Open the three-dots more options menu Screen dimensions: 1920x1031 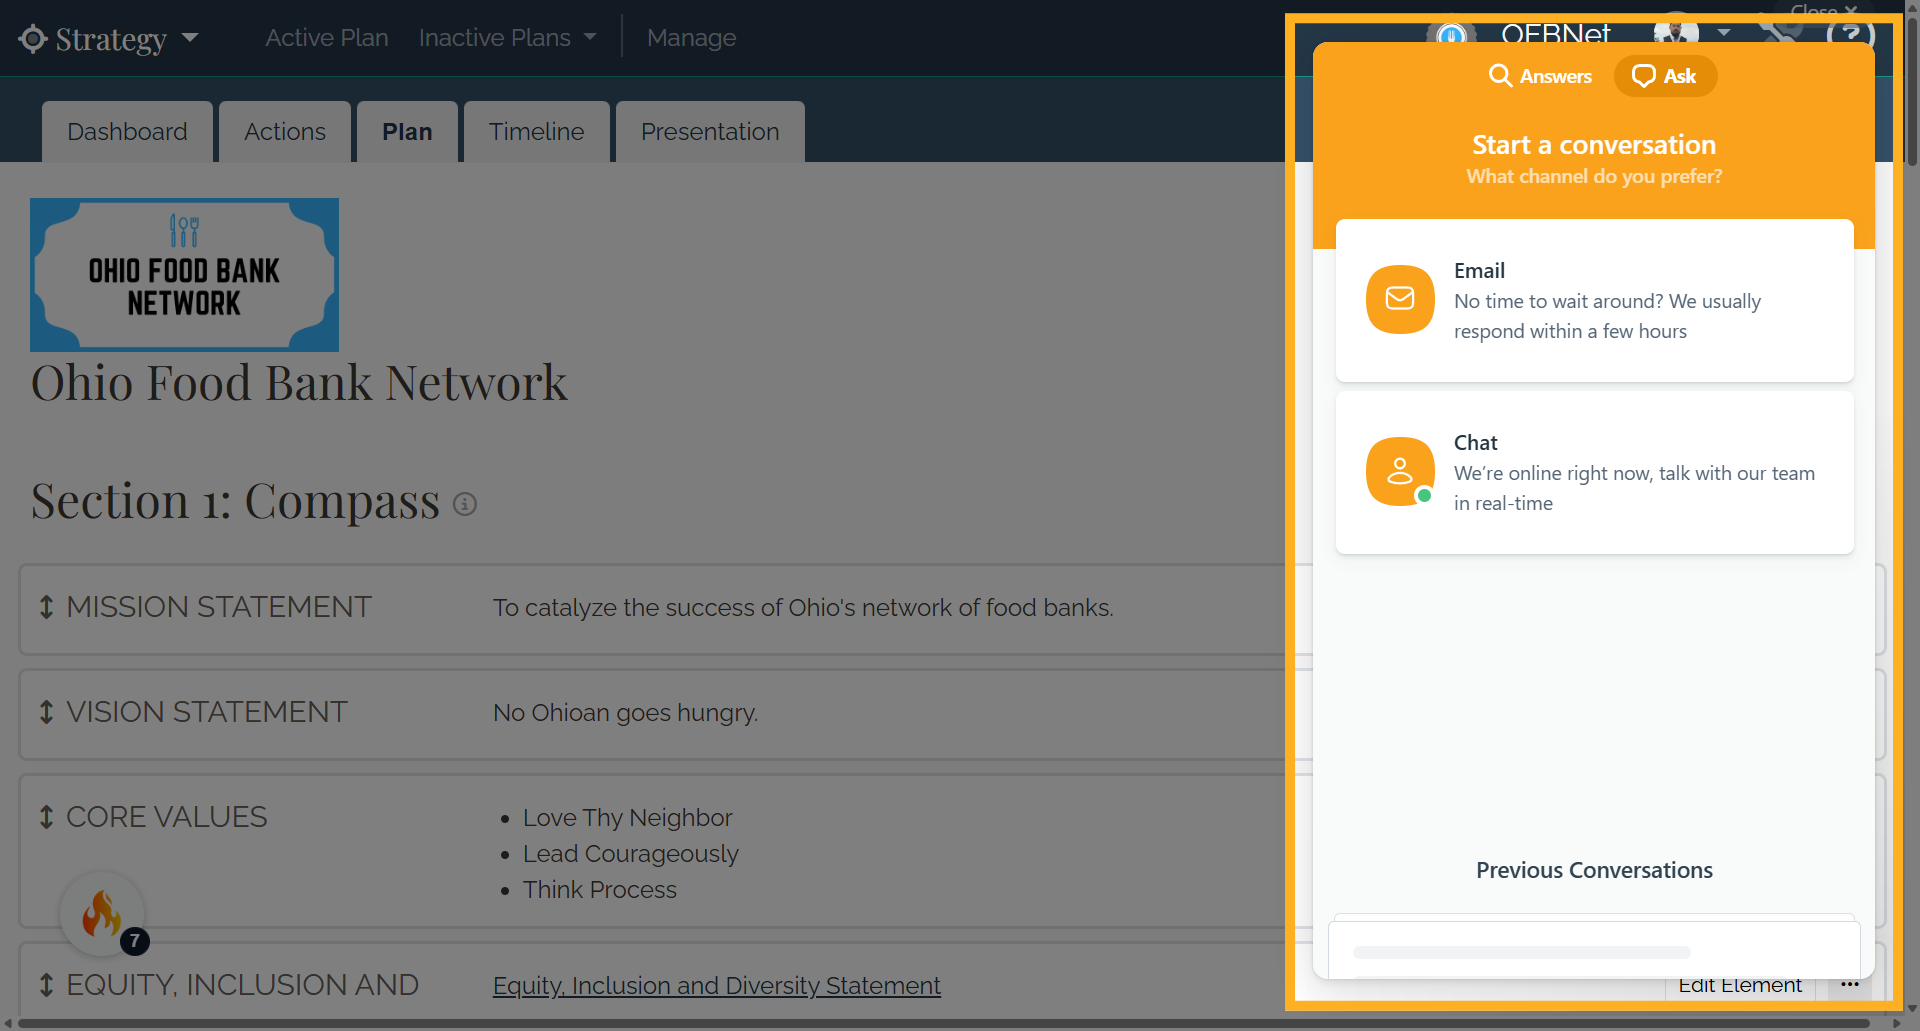1850,985
